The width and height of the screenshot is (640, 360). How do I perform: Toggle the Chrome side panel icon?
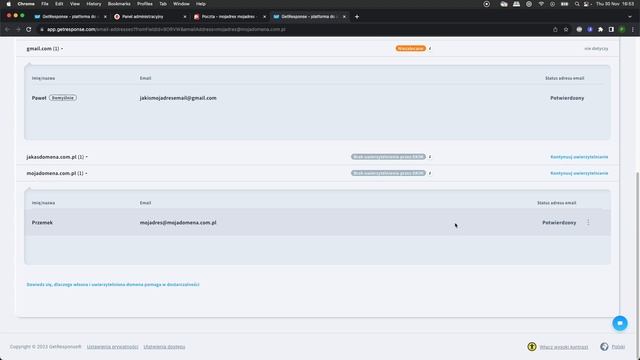tap(611, 29)
